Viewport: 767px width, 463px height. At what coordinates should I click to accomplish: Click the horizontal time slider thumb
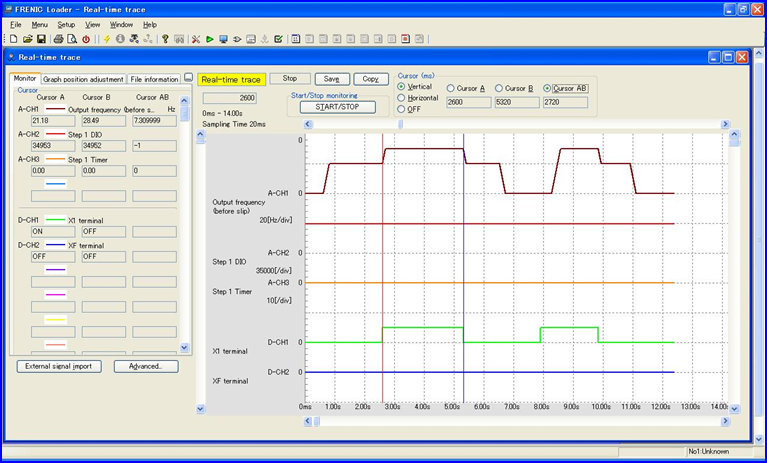[401, 123]
